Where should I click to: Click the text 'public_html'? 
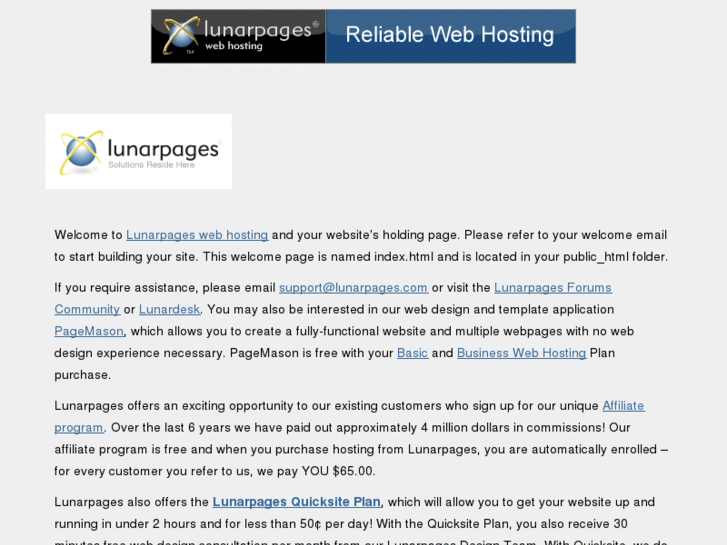click(x=596, y=256)
